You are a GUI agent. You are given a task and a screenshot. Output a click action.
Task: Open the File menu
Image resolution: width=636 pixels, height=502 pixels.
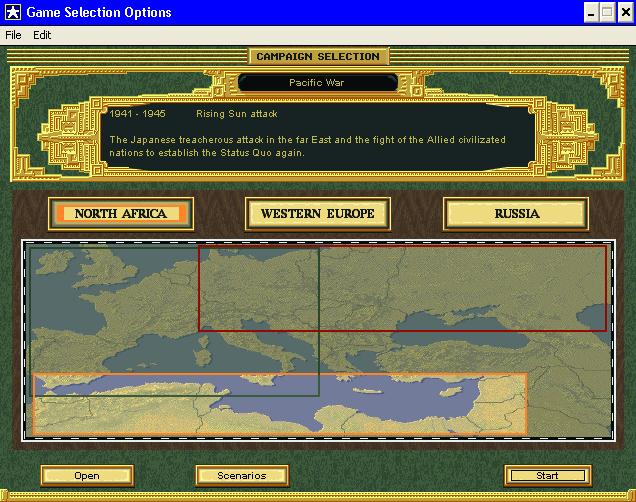[13, 35]
